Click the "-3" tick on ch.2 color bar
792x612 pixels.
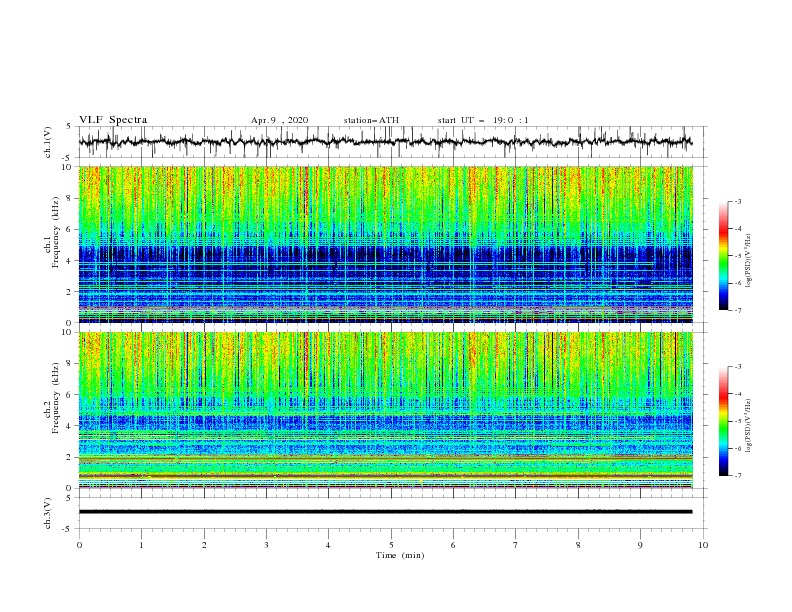737,367
